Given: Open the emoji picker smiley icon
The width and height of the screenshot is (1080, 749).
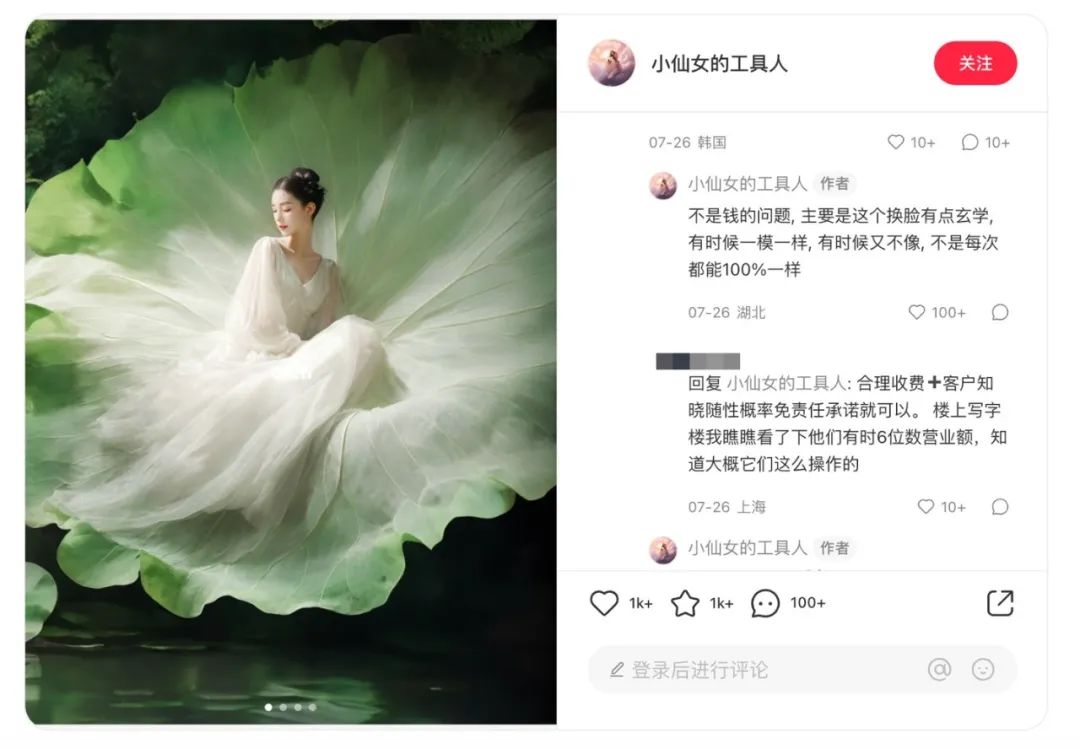Looking at the screenshot, I should [x=983, y=669].
